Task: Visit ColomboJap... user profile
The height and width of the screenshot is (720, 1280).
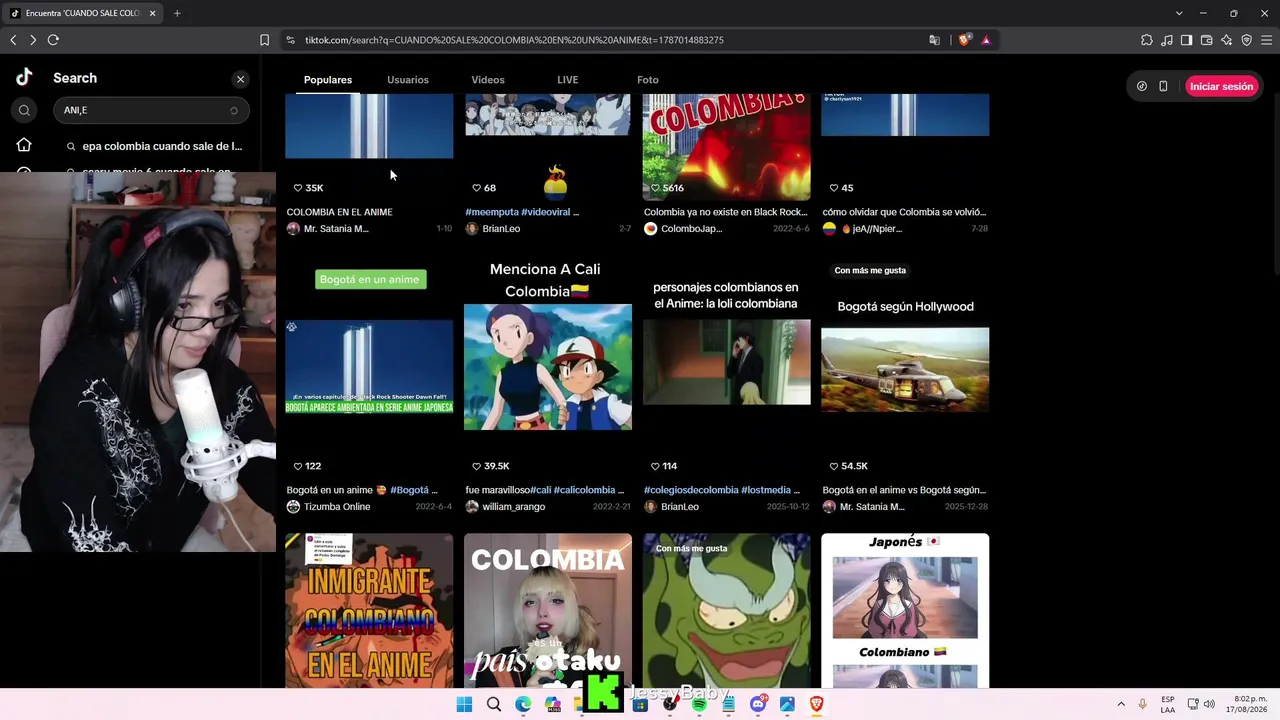Action: coord(691,229)
